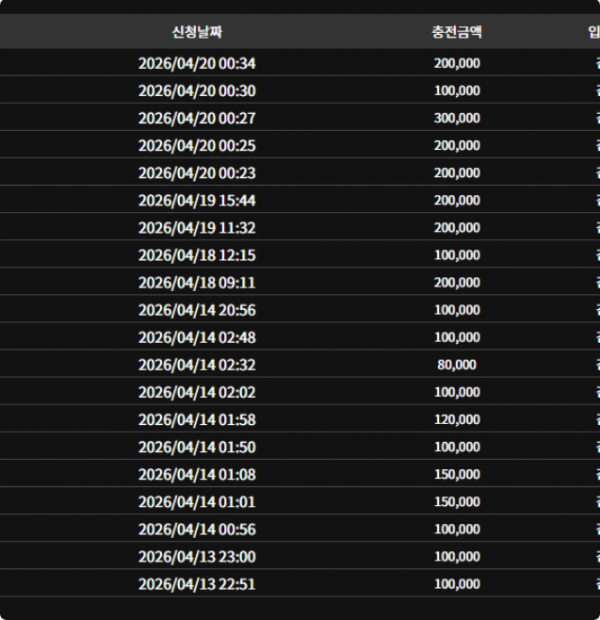Select date cell 2026/04/20 00:30
Image resolution: width=600 pixels, height=620 pixels.
(197, 91)
